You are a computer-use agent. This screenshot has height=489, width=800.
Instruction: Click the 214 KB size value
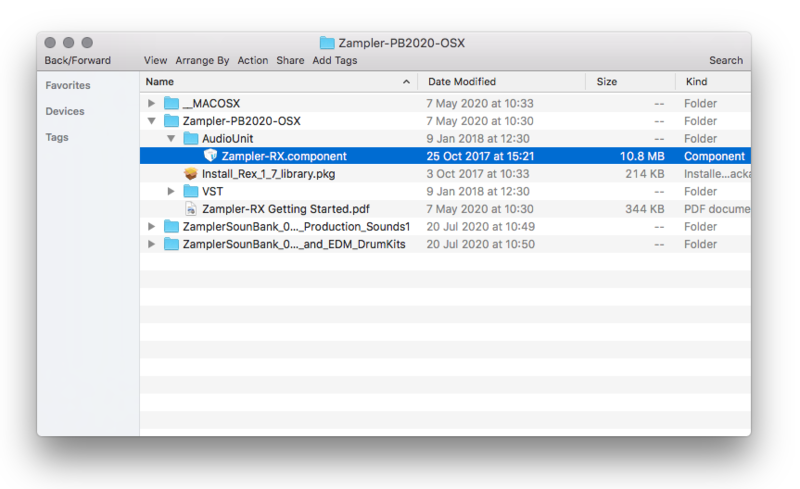click(x=645, y=174)
